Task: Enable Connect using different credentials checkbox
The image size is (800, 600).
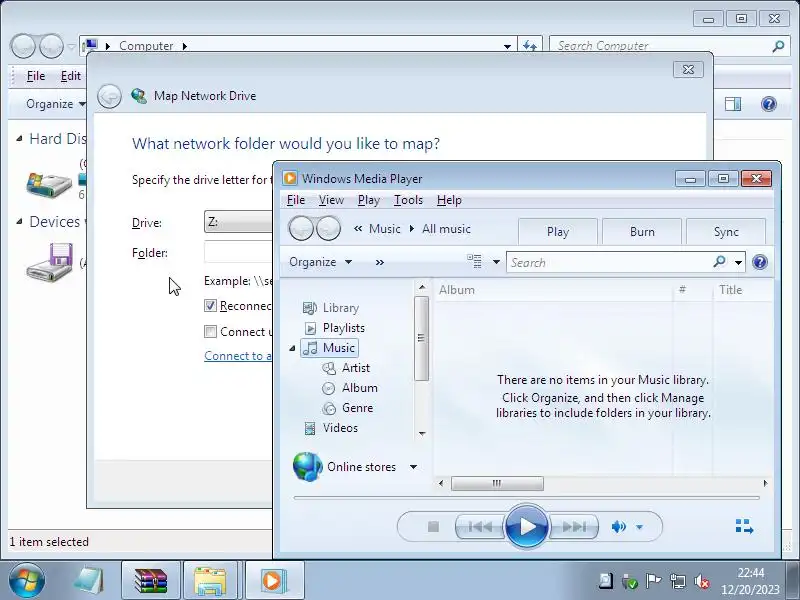Action: coord(210,332)
